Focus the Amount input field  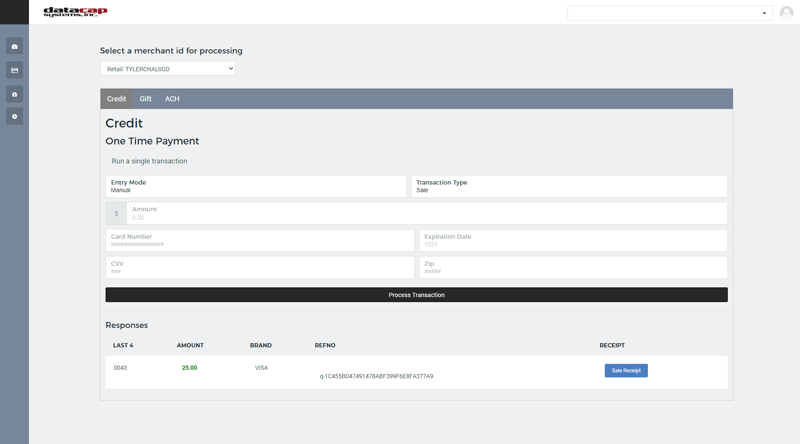427,213
